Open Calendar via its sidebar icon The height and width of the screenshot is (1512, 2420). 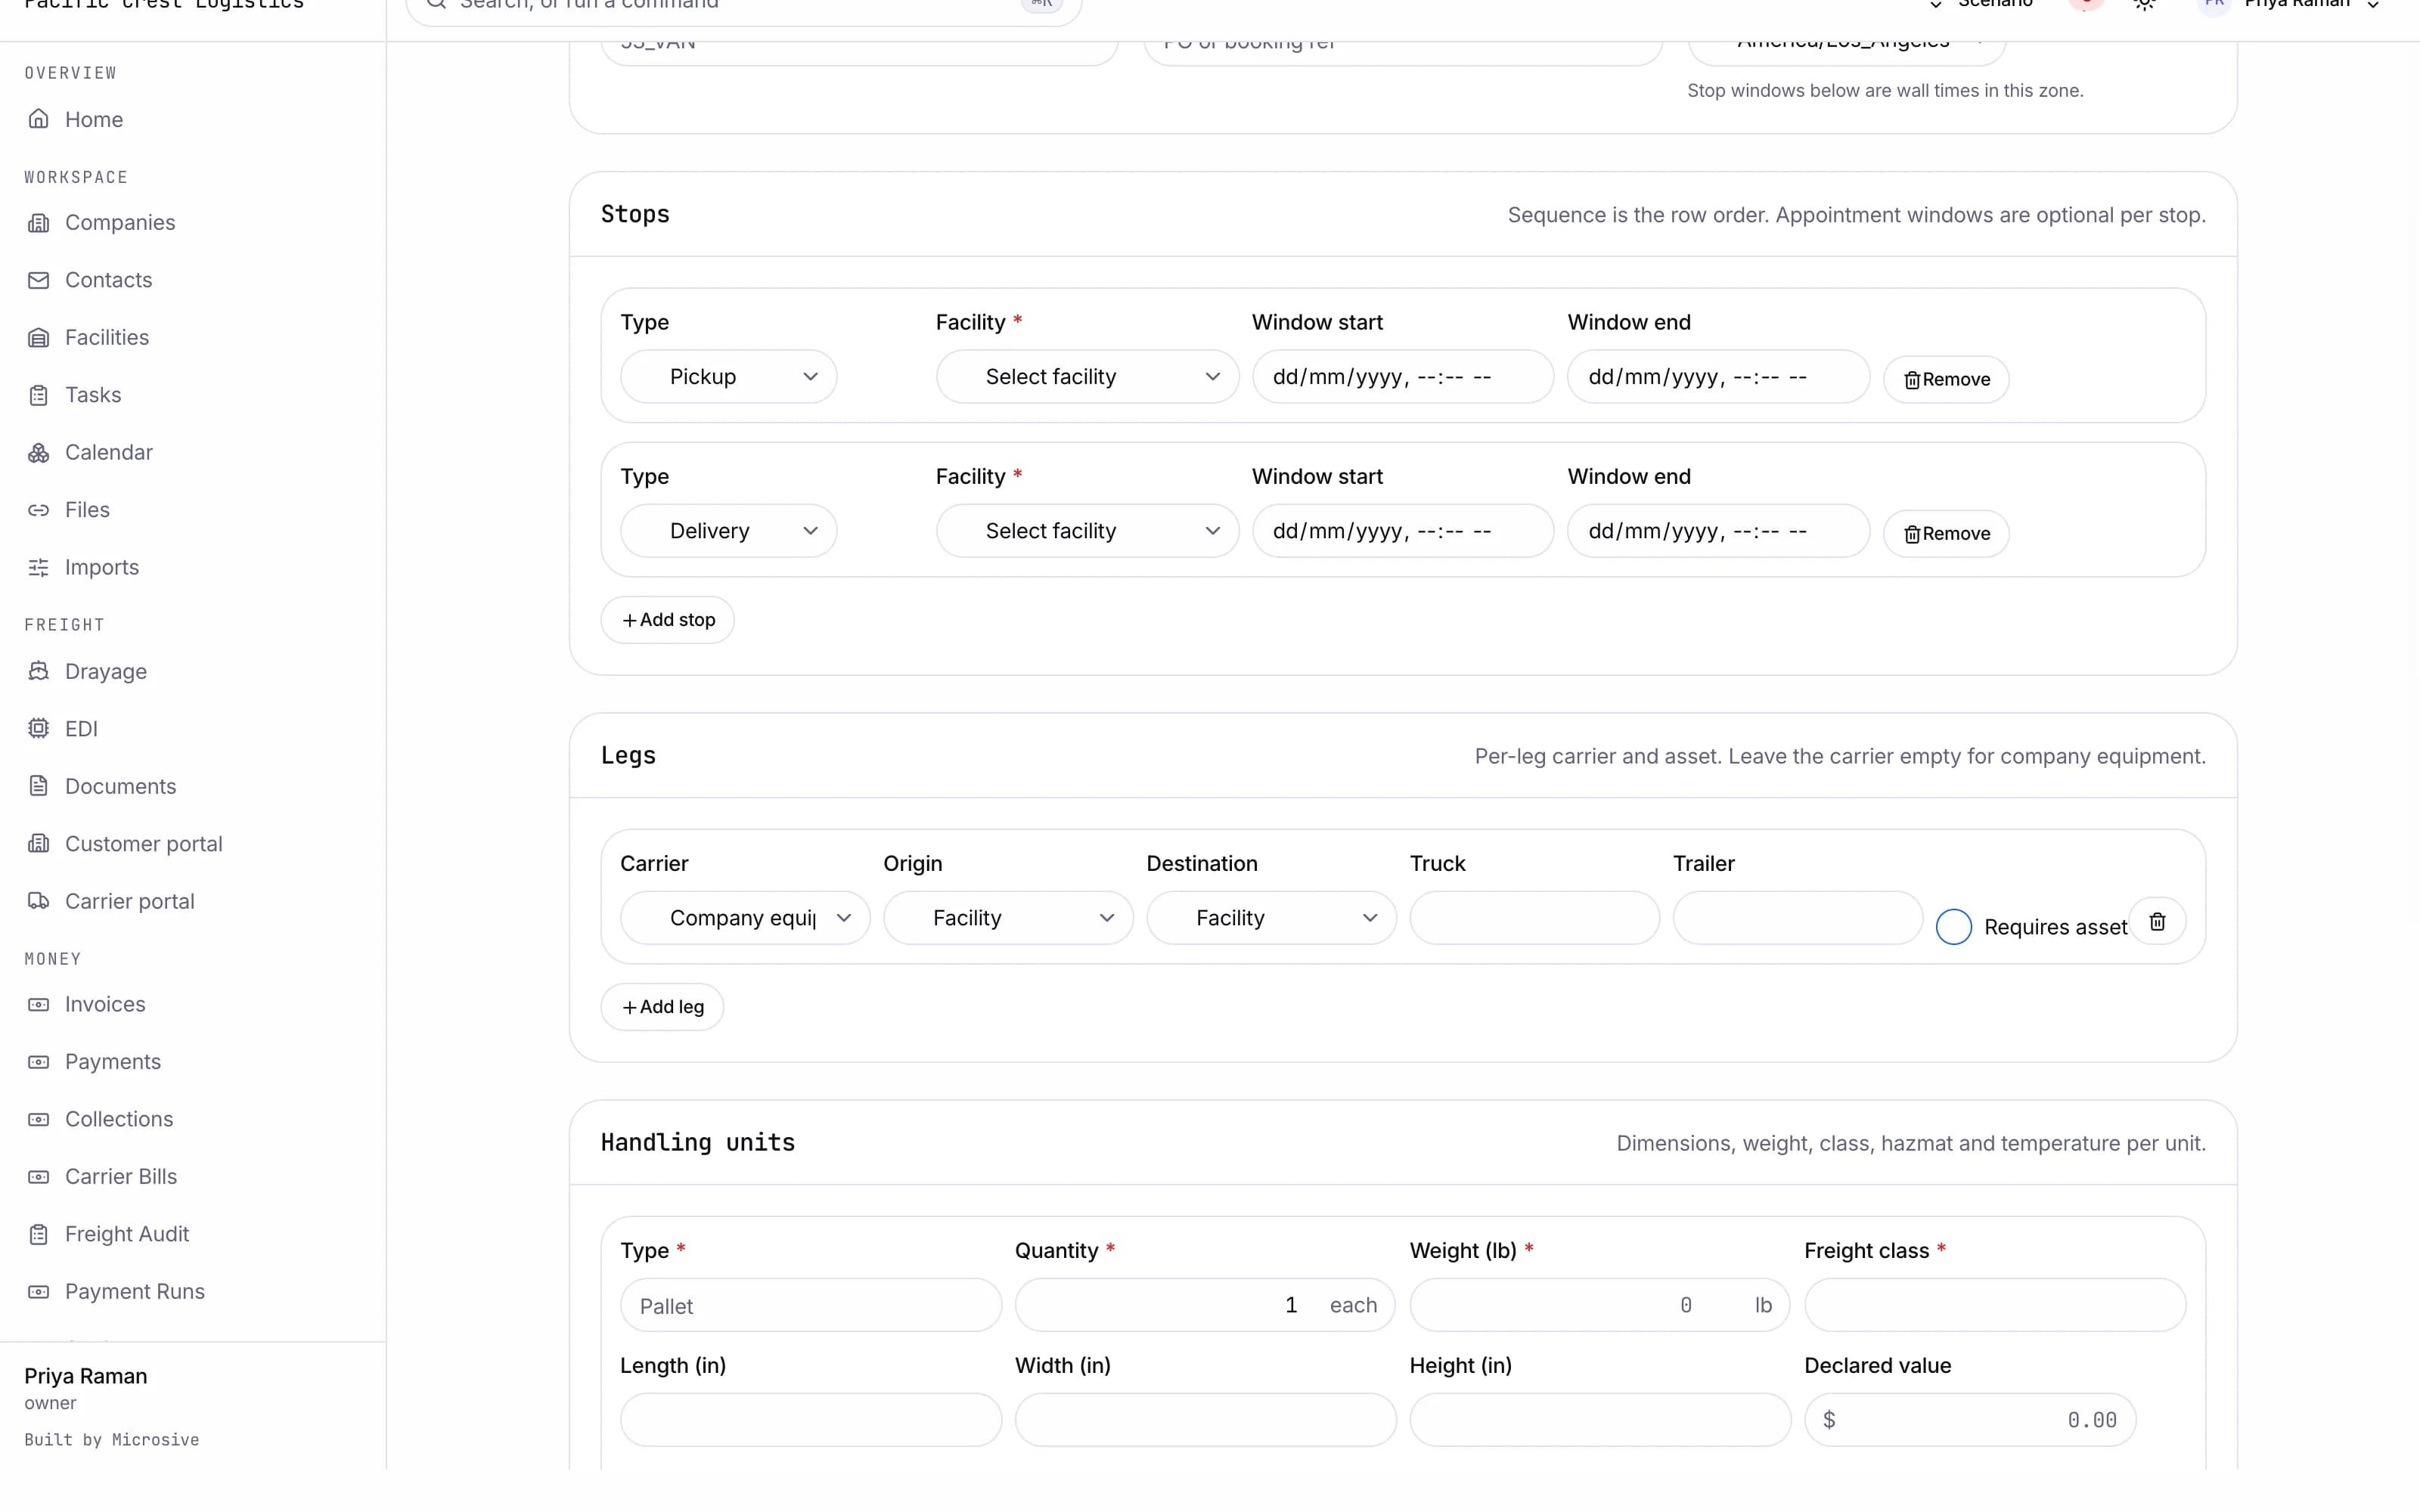coord(38,452)
